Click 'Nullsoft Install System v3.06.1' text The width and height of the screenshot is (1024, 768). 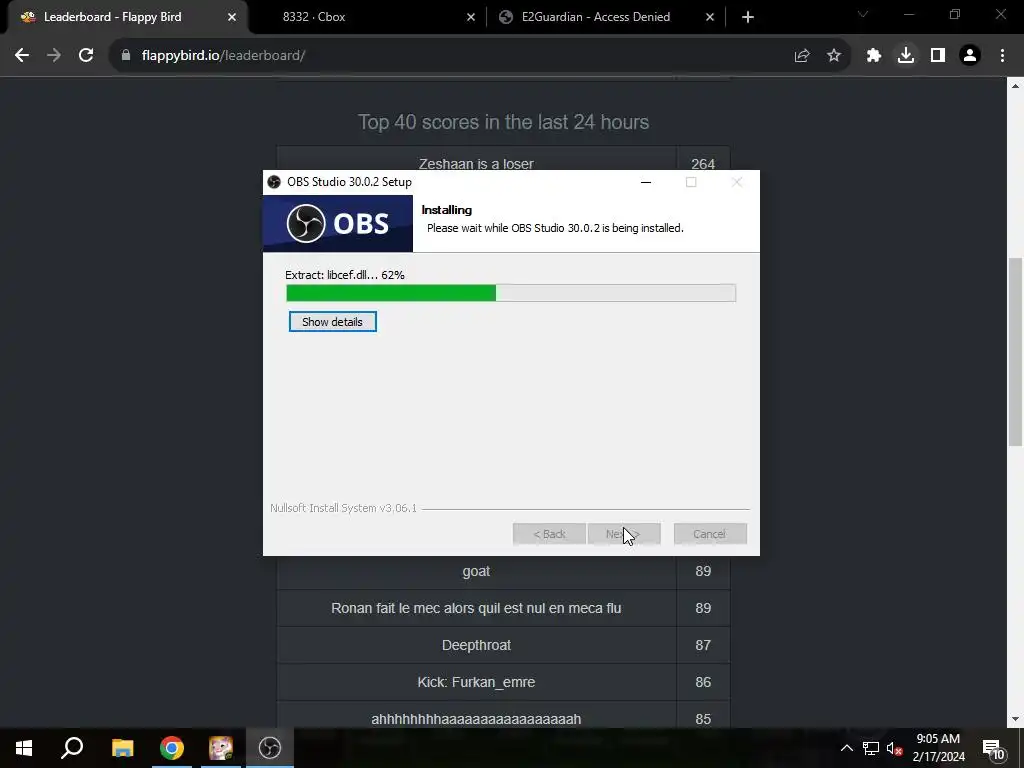(x=344, y=508)
